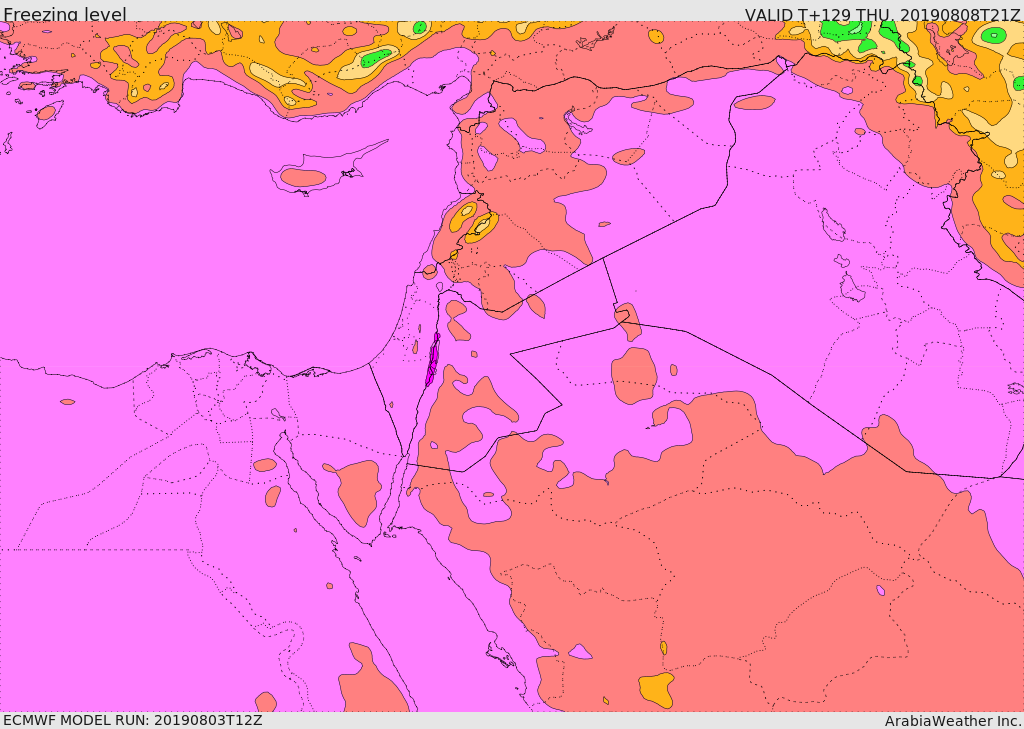Click the 'ECMWF MODEL RUN: 20190803T12Z' label
This screenshot has height=729, width=1024.
pyautogui.click(x=133, y=720)
